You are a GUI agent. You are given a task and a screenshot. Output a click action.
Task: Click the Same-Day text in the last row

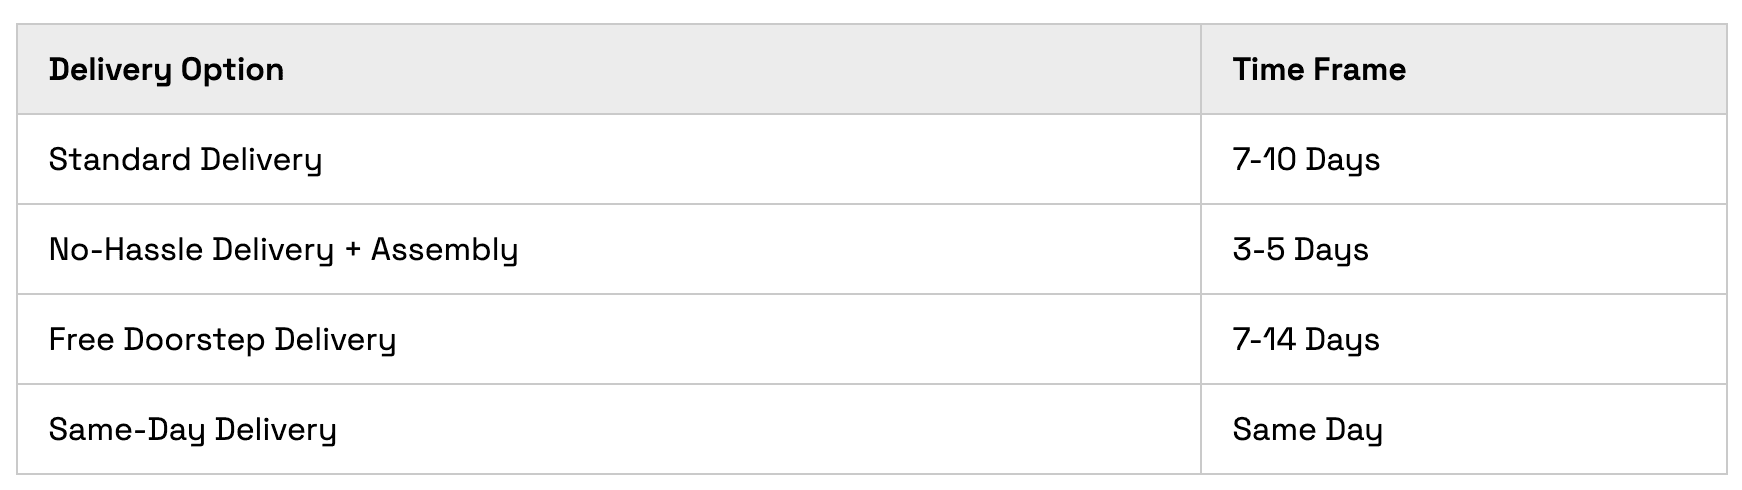[126, 430]
